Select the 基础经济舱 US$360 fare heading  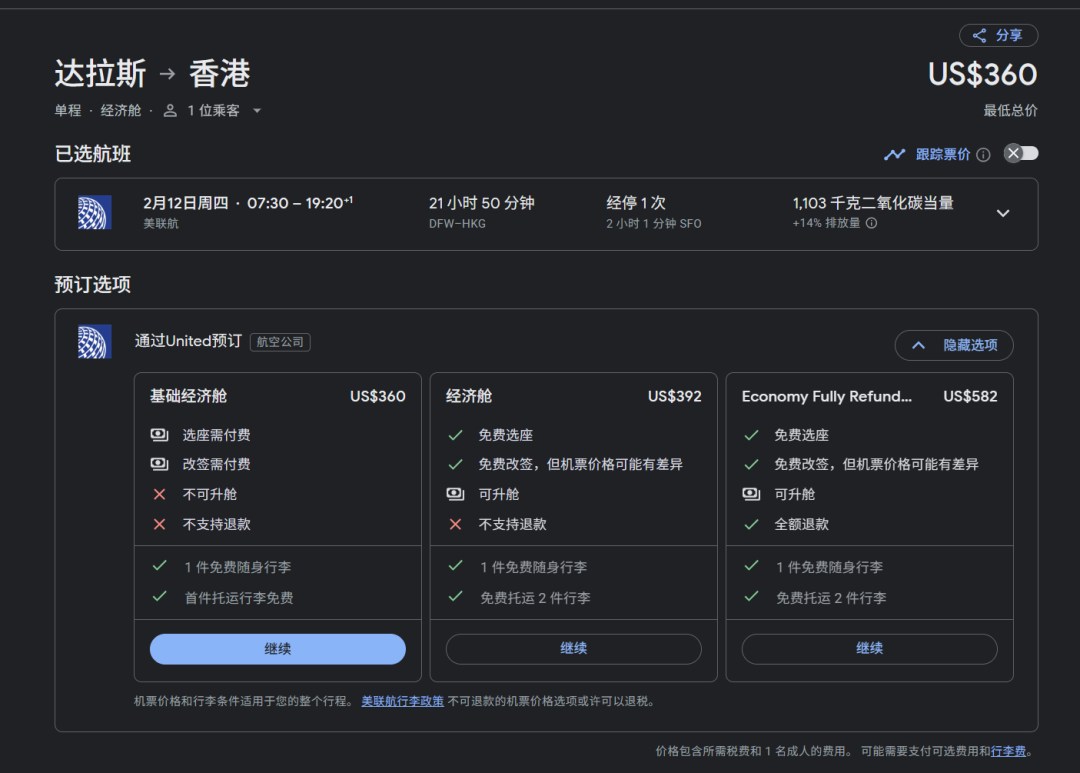(x=188, y=396)
